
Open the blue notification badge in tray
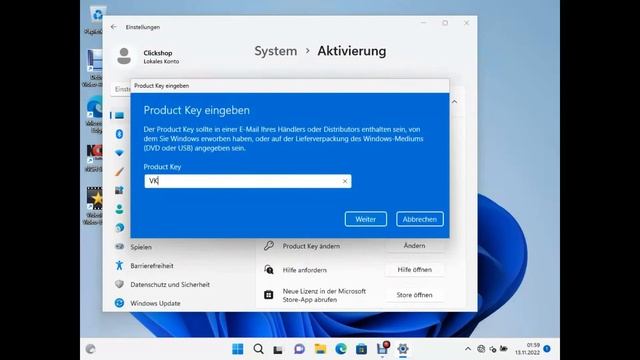point(547,349)
